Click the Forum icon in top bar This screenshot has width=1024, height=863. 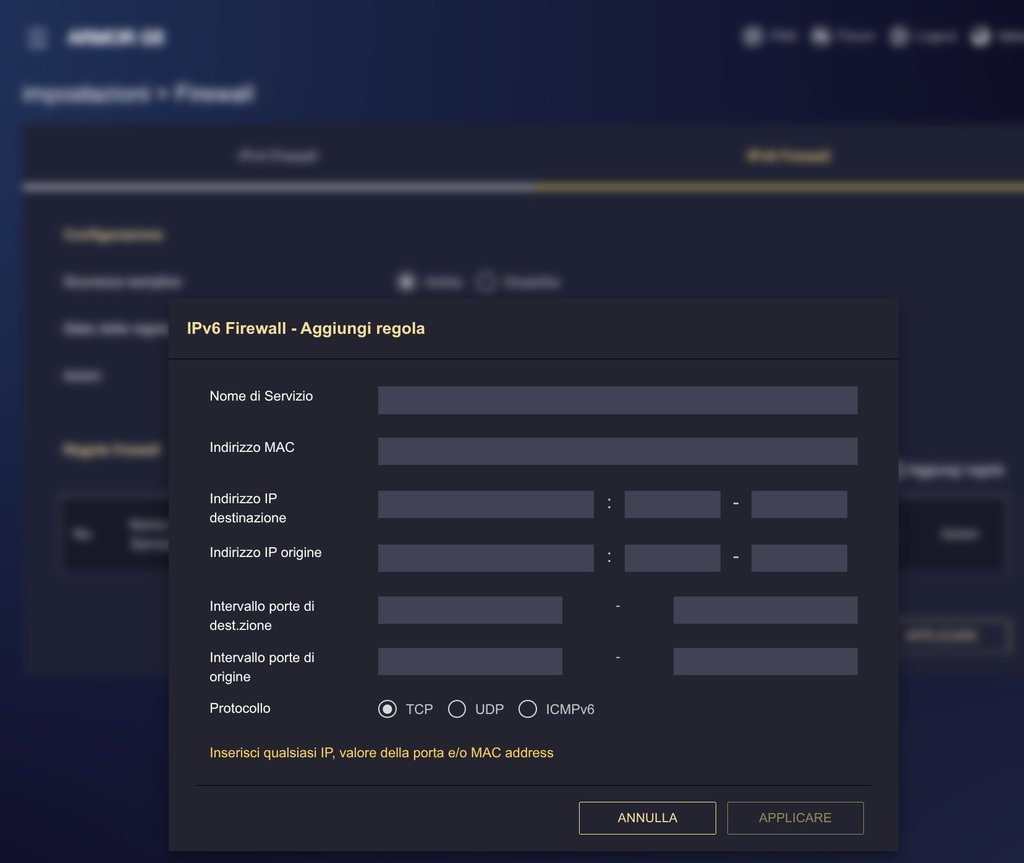point(821,37)
